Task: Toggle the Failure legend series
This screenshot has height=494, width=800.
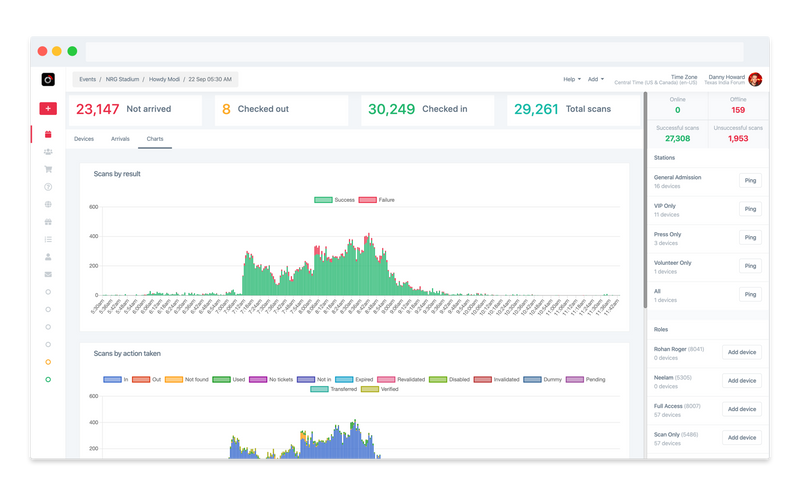Action: coord(377,200)
